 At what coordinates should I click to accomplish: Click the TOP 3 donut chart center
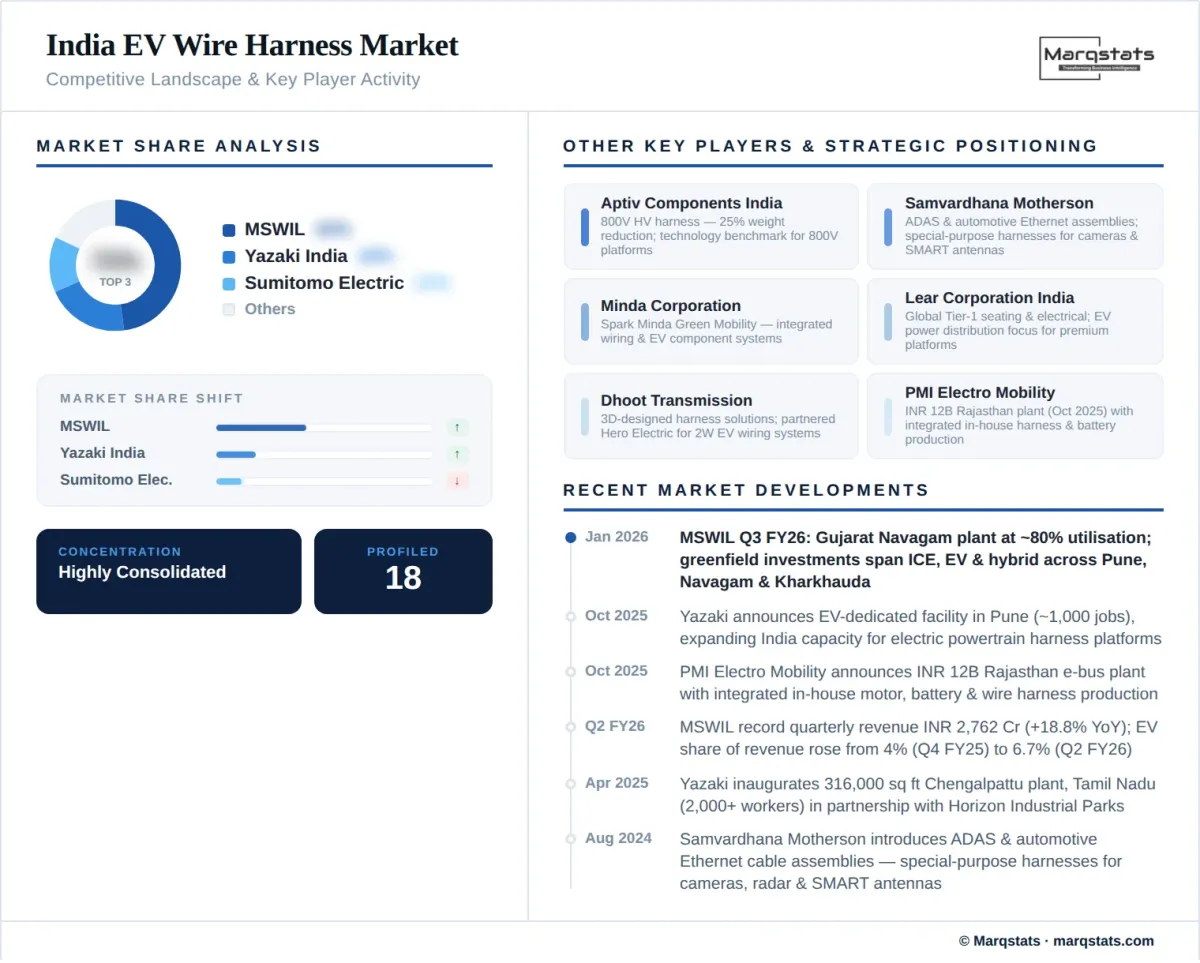pos(115,265)
